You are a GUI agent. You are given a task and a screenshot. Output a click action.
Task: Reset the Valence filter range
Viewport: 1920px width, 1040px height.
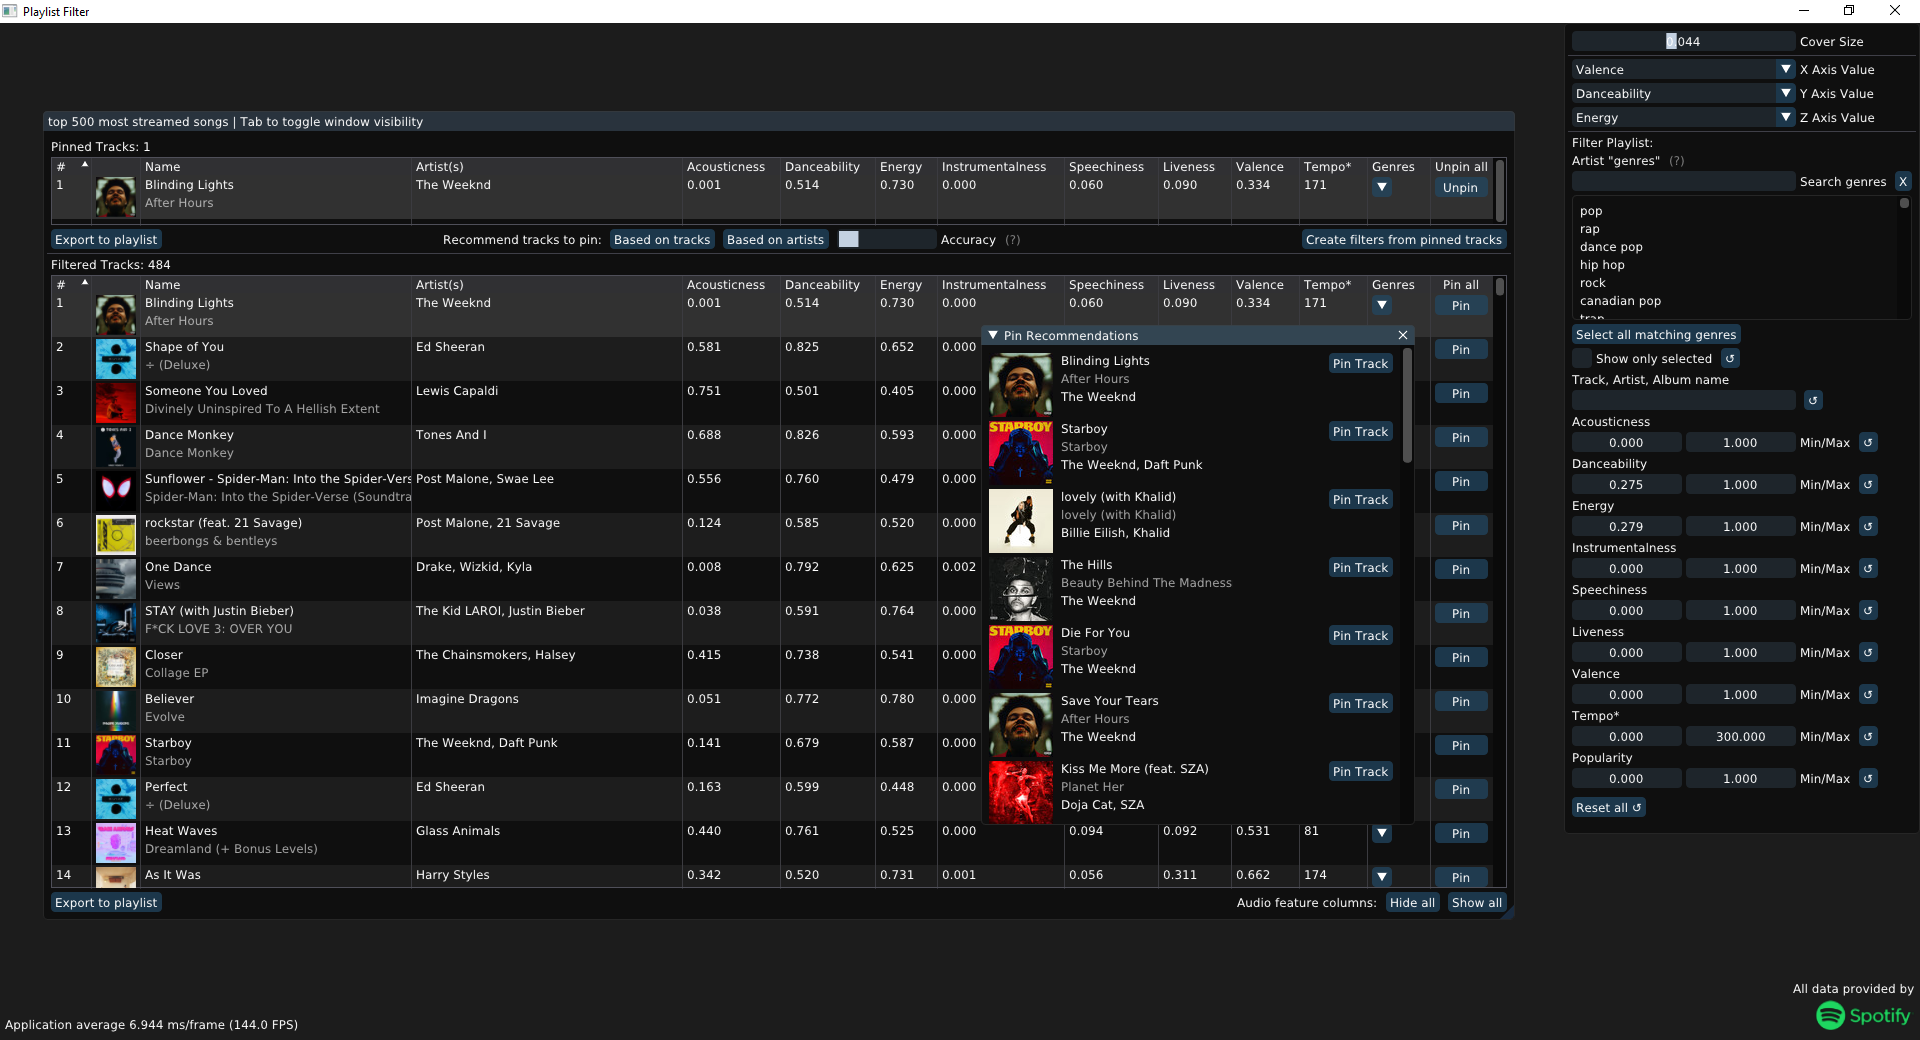pyautogui.click(x=1868, y=694)
